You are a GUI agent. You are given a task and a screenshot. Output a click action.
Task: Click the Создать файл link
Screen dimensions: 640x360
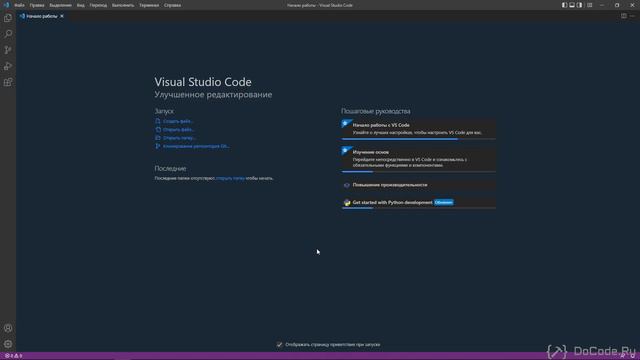(x=174, y=121)
